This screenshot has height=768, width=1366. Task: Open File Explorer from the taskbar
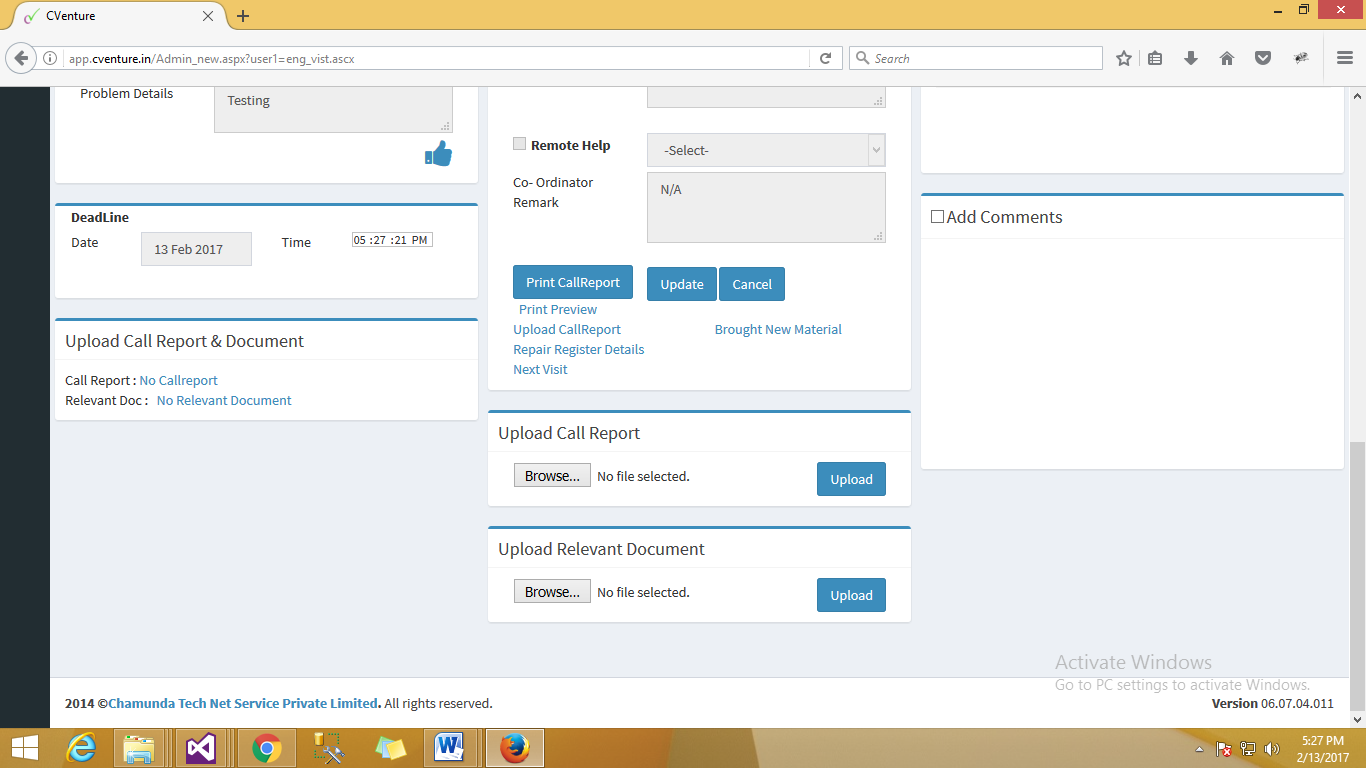coord(139,748)
